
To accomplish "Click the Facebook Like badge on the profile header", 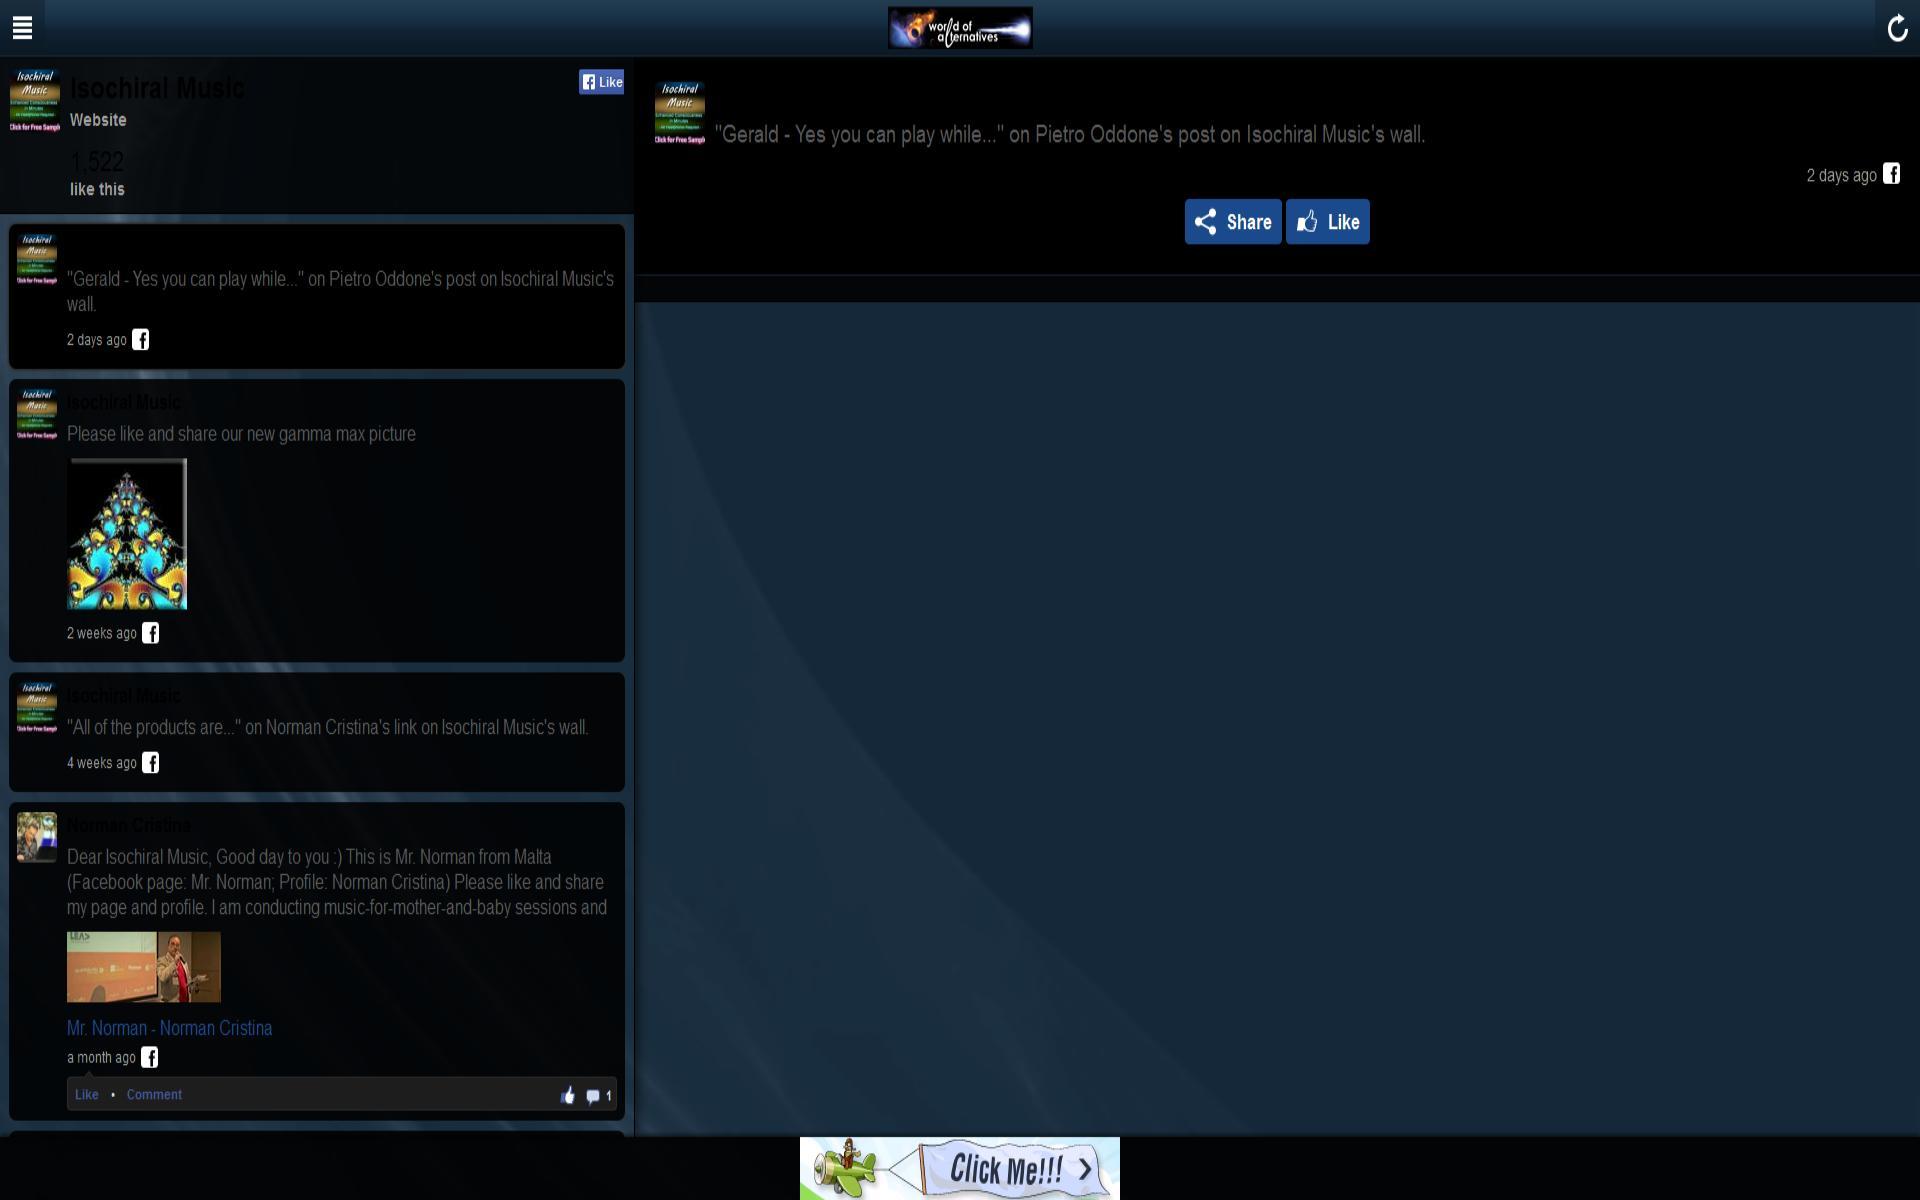I will tap(601, 82).
